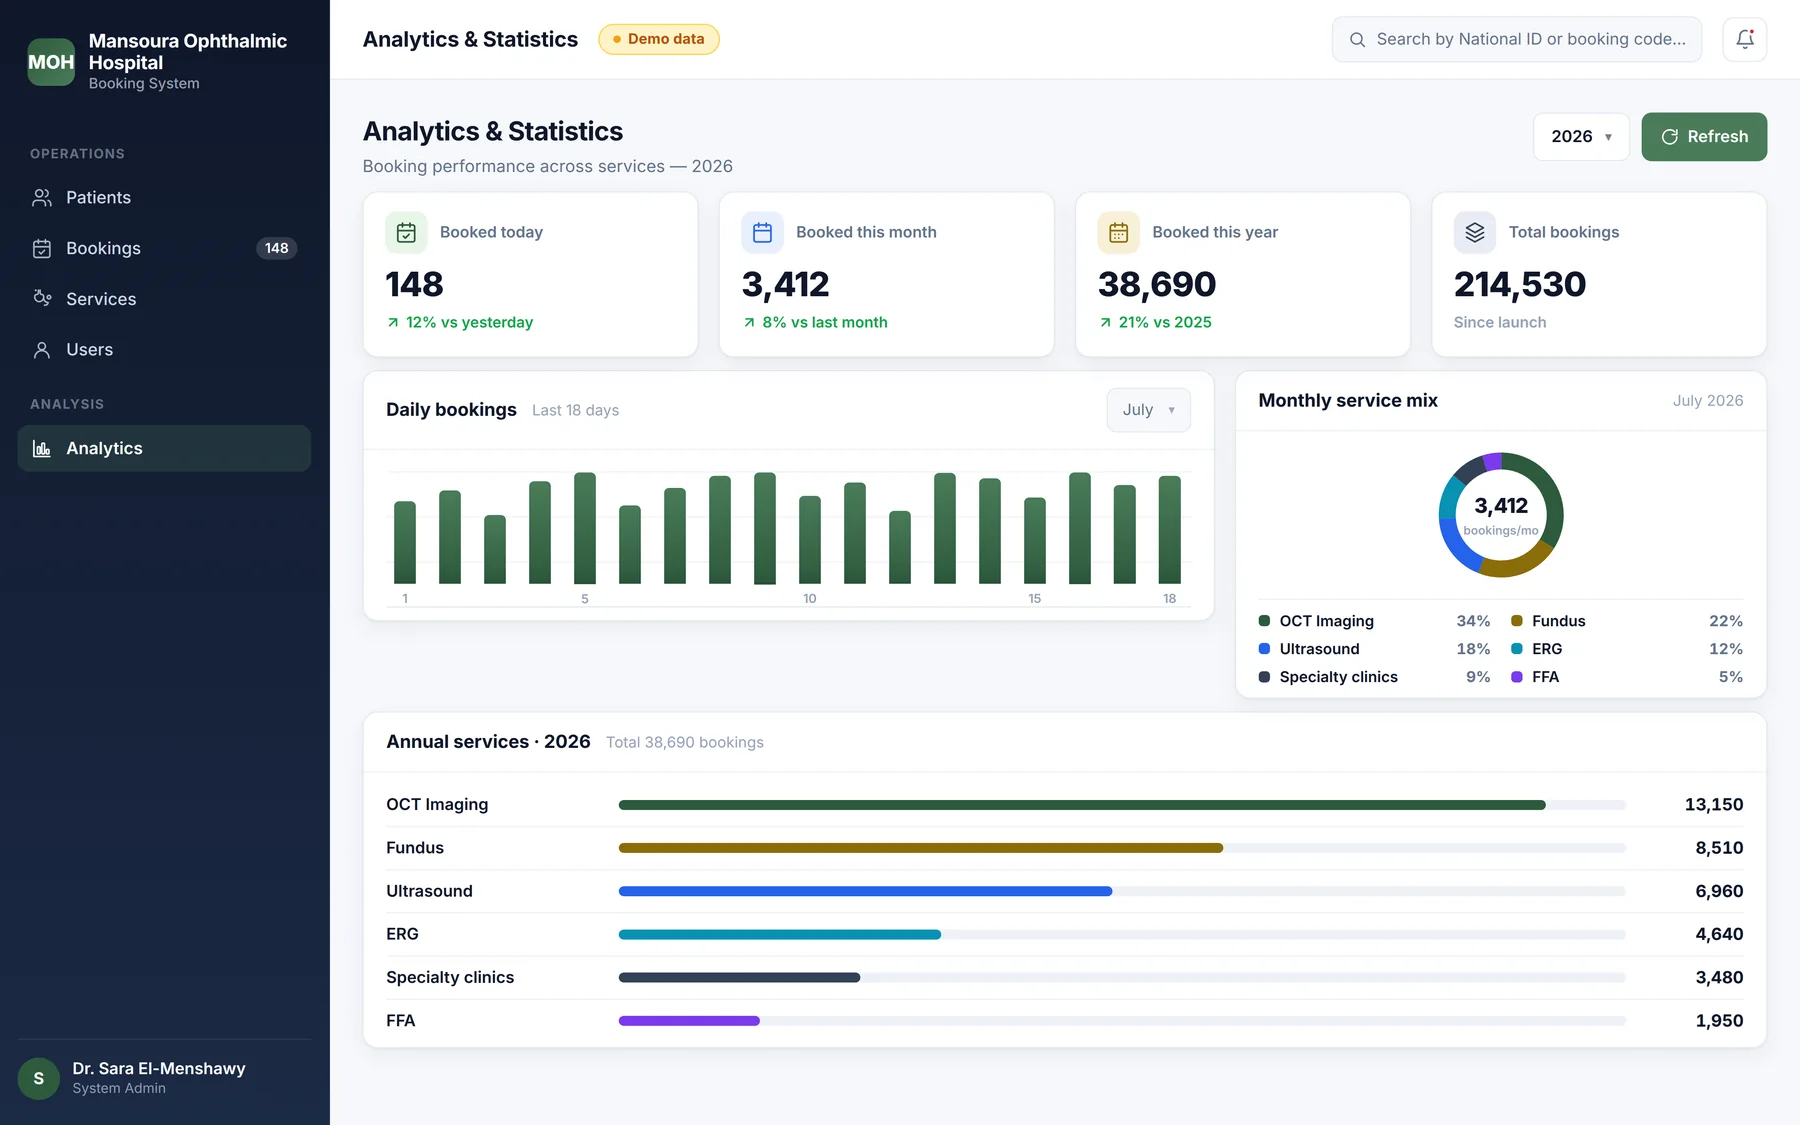Click the 3,480 Specialty clinics count
This screenshot has height=1125, width=1800.
click(1719, 977)
